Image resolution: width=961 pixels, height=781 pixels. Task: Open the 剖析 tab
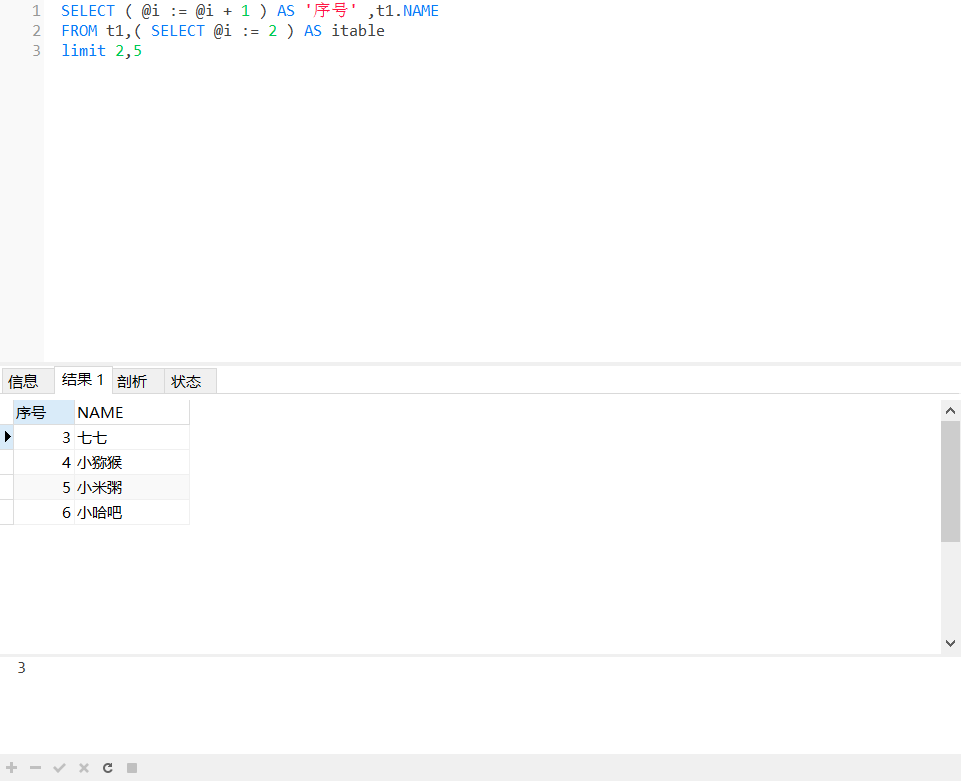[138, 381]
